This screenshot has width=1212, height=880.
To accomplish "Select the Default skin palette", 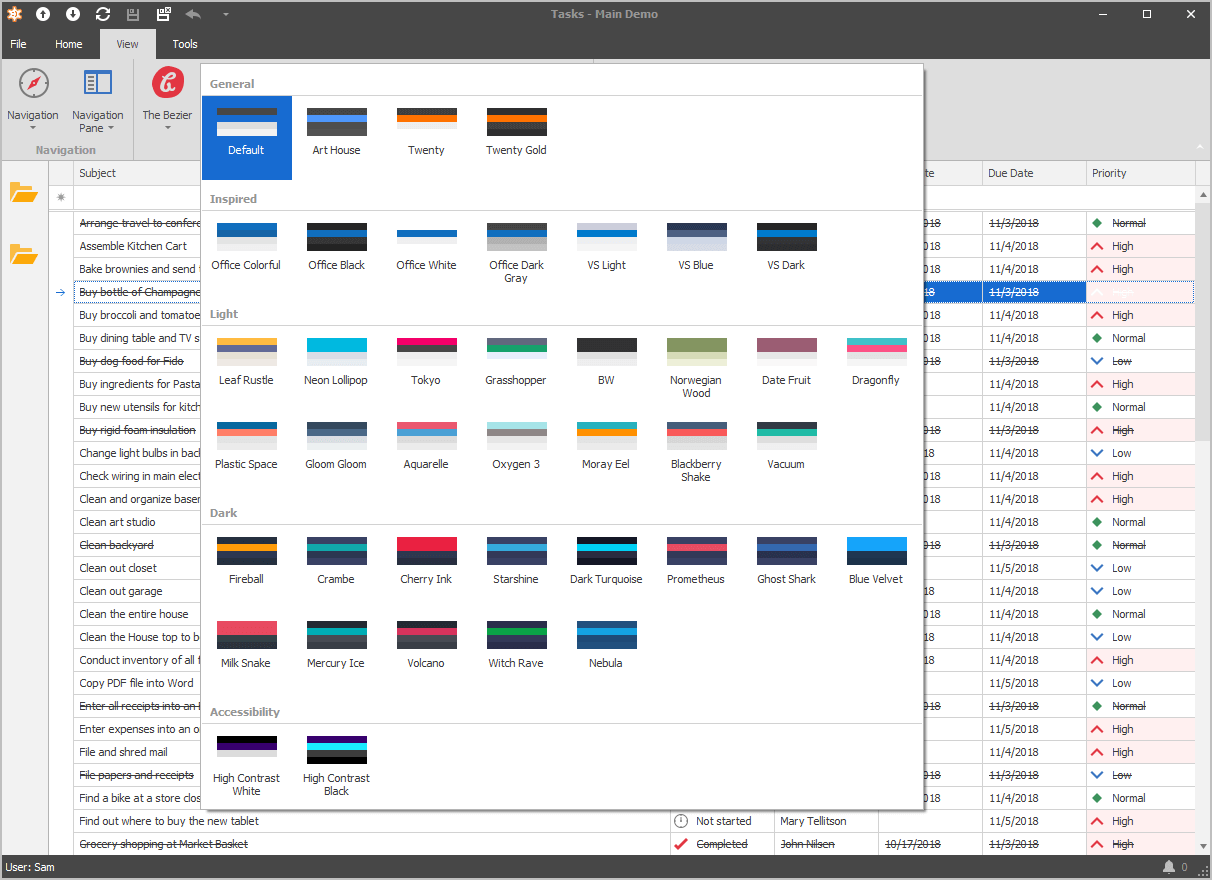I will click(x=247, y=138).
